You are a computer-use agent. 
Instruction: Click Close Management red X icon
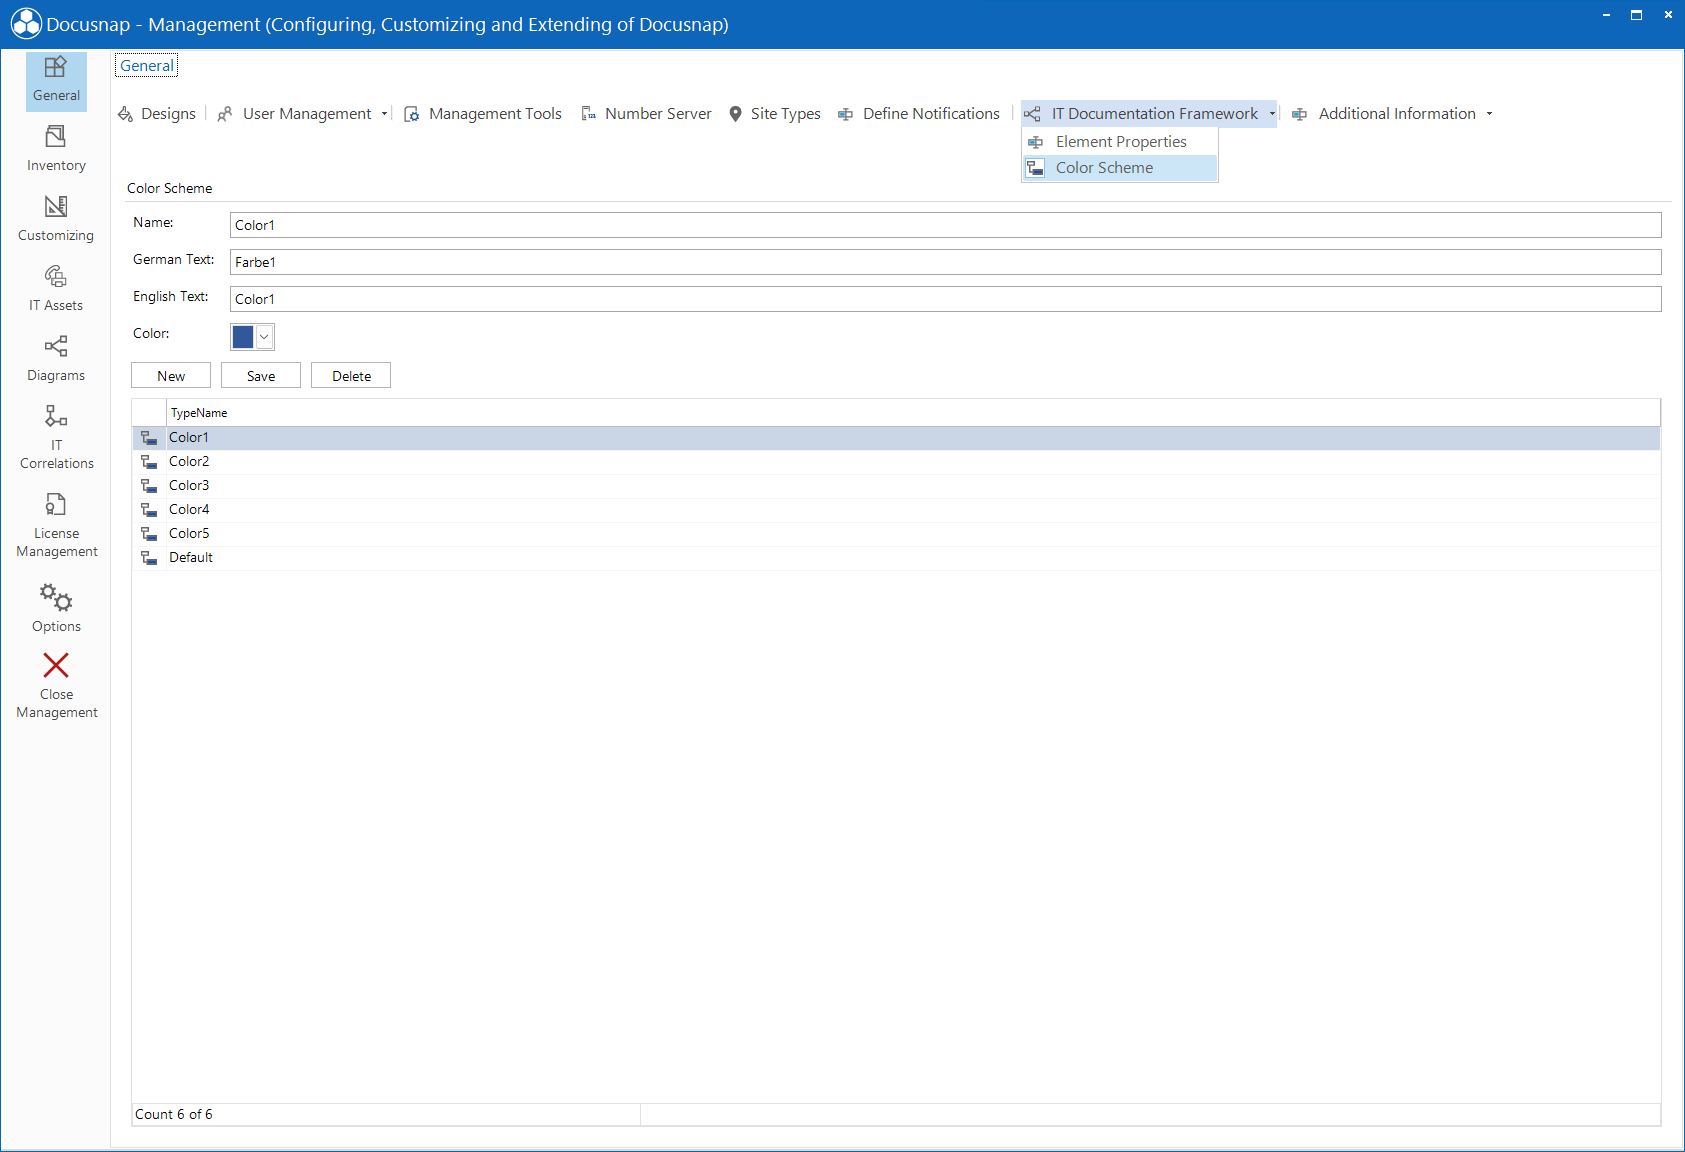(56, 665)
